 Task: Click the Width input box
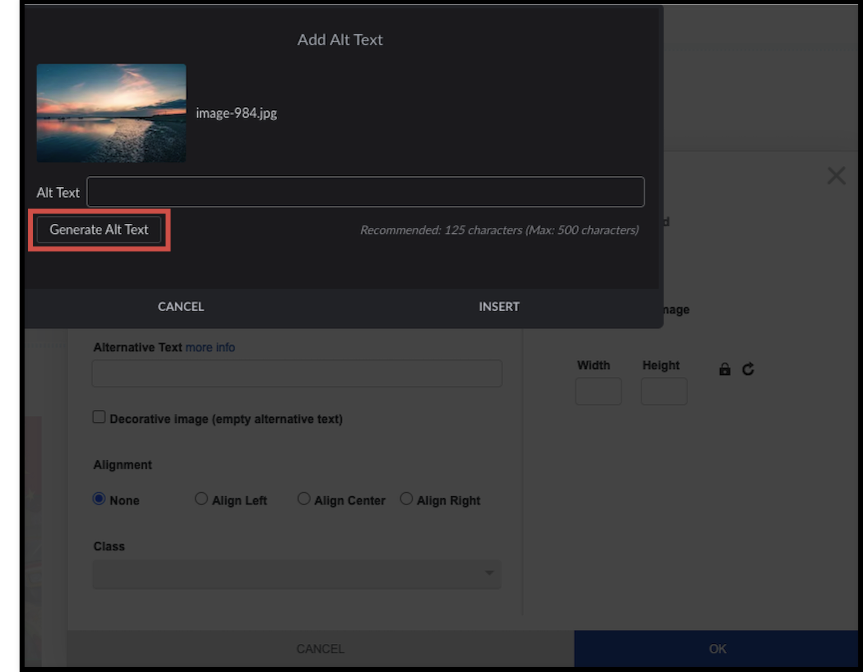pos(598,391)
